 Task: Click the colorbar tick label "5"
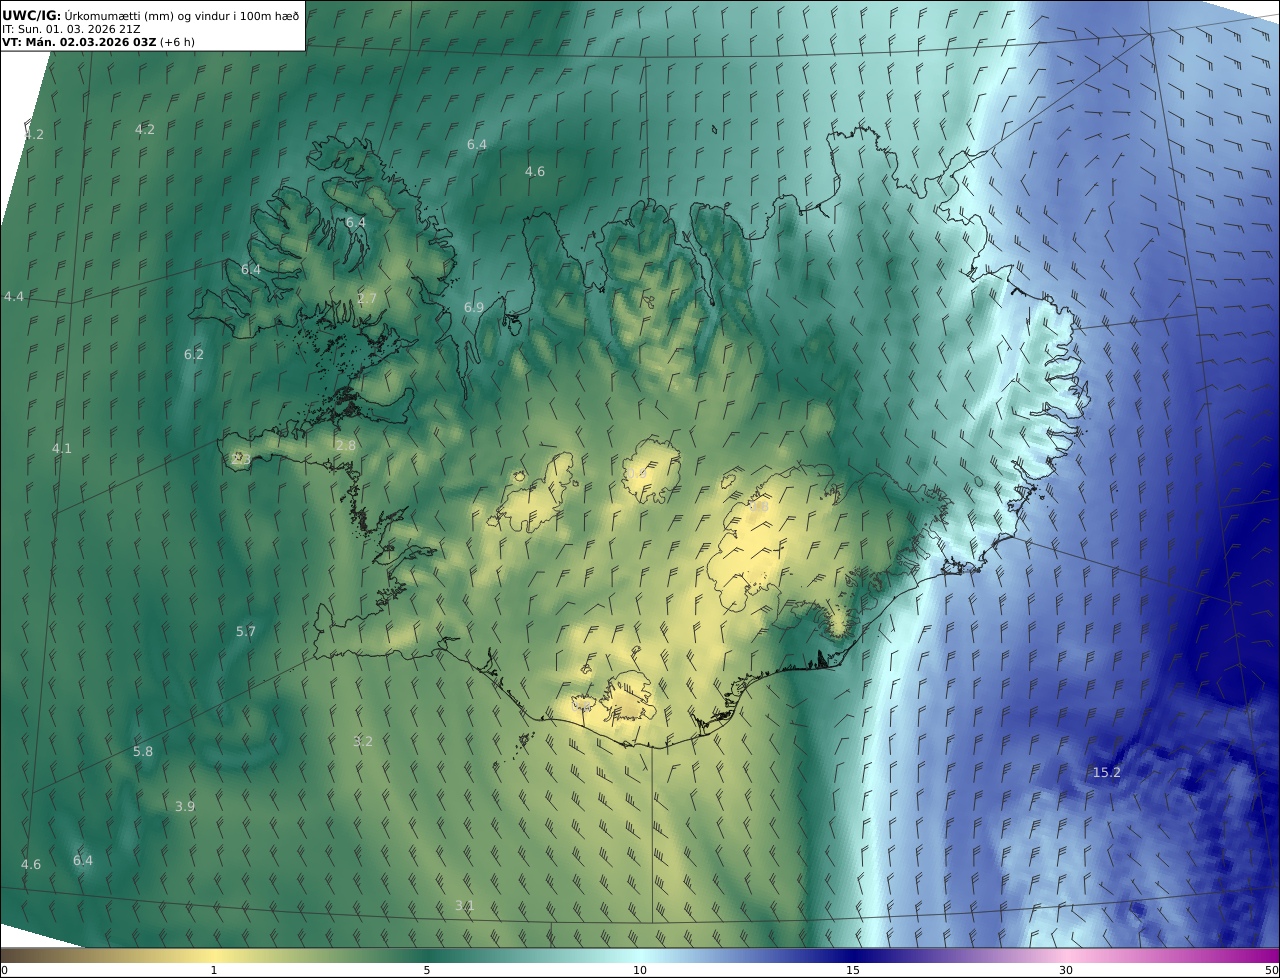pos(427,970)
